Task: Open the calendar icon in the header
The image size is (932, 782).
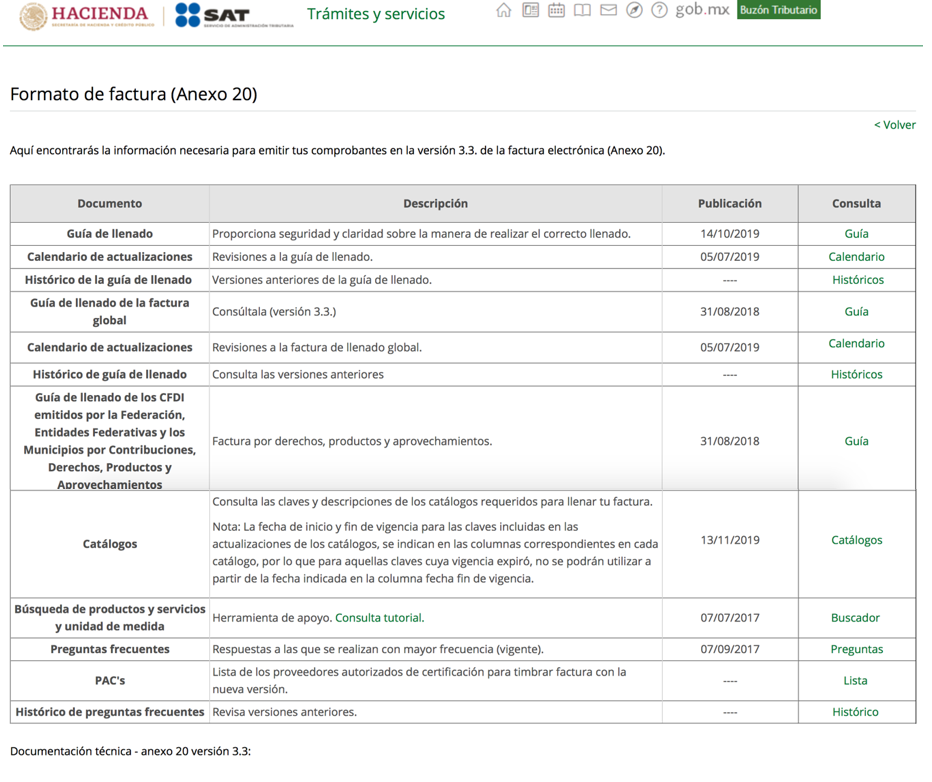Action: [556, 11]
